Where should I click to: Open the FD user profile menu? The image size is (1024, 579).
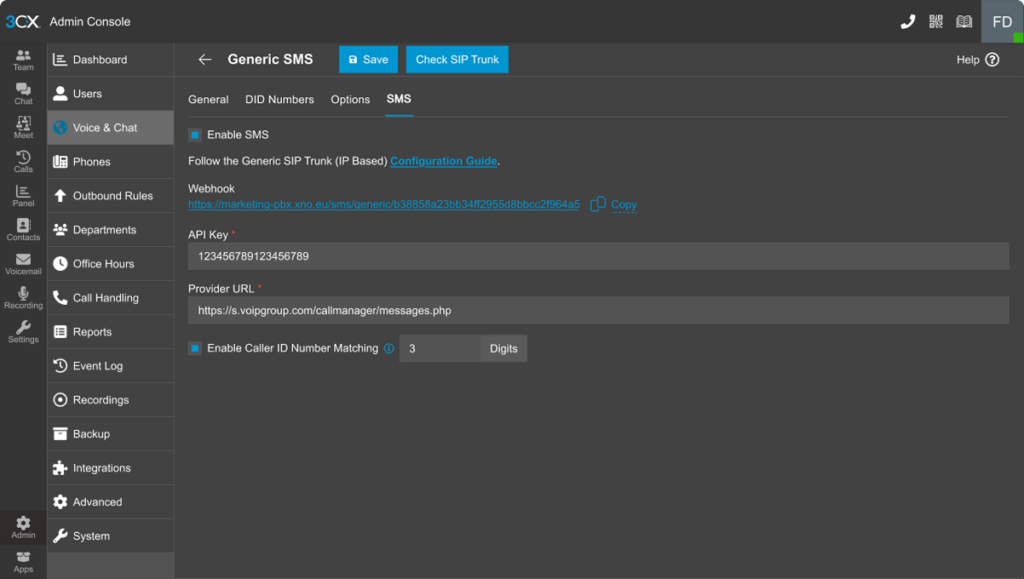pyautogui.click(x=1002, y=22)
